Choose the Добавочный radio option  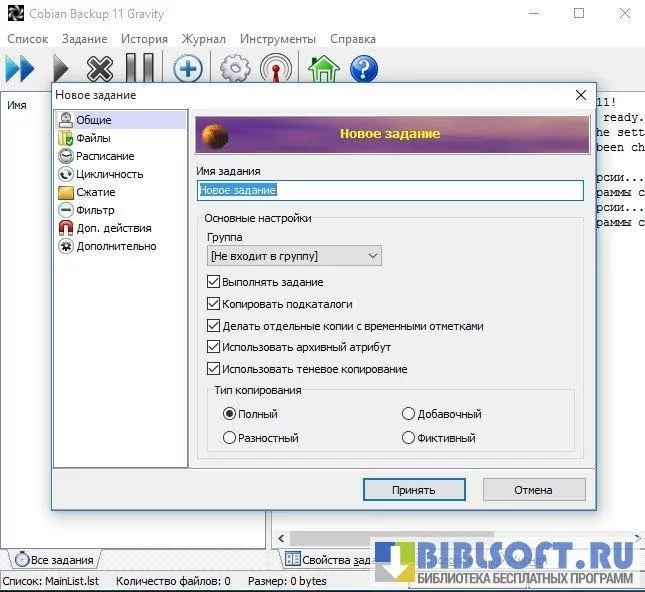(408, 414)
